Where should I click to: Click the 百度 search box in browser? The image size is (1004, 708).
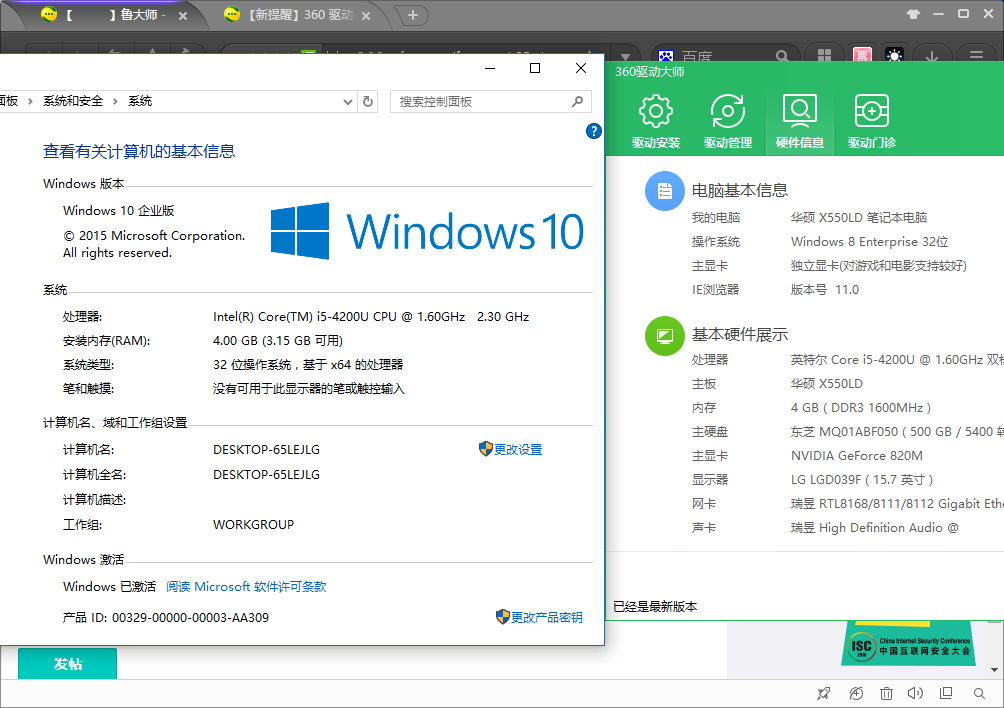725,56
